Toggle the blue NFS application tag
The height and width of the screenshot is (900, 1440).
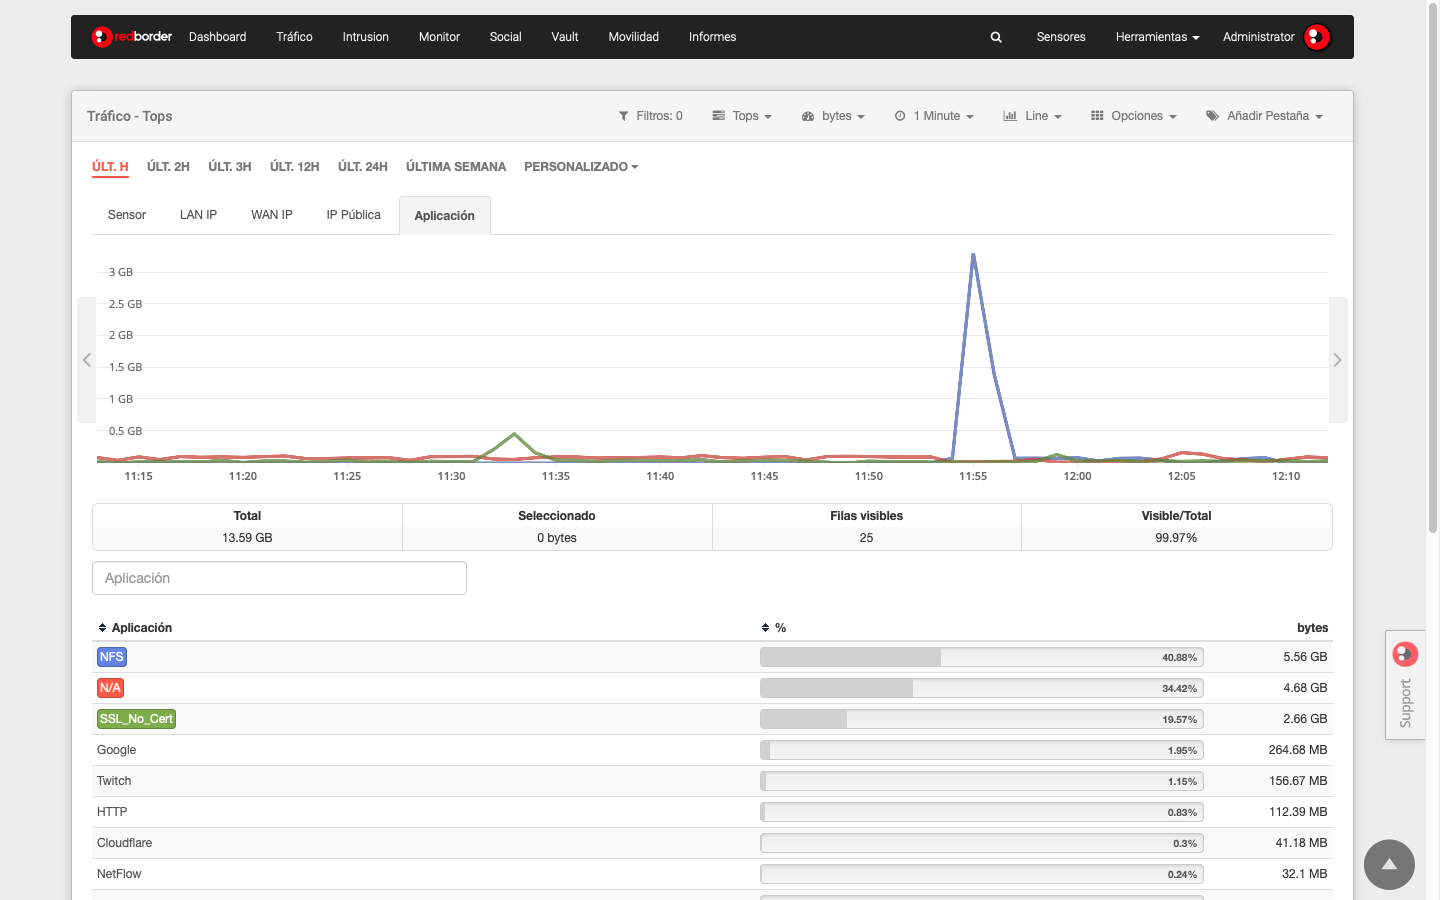(x=111, y=657)
